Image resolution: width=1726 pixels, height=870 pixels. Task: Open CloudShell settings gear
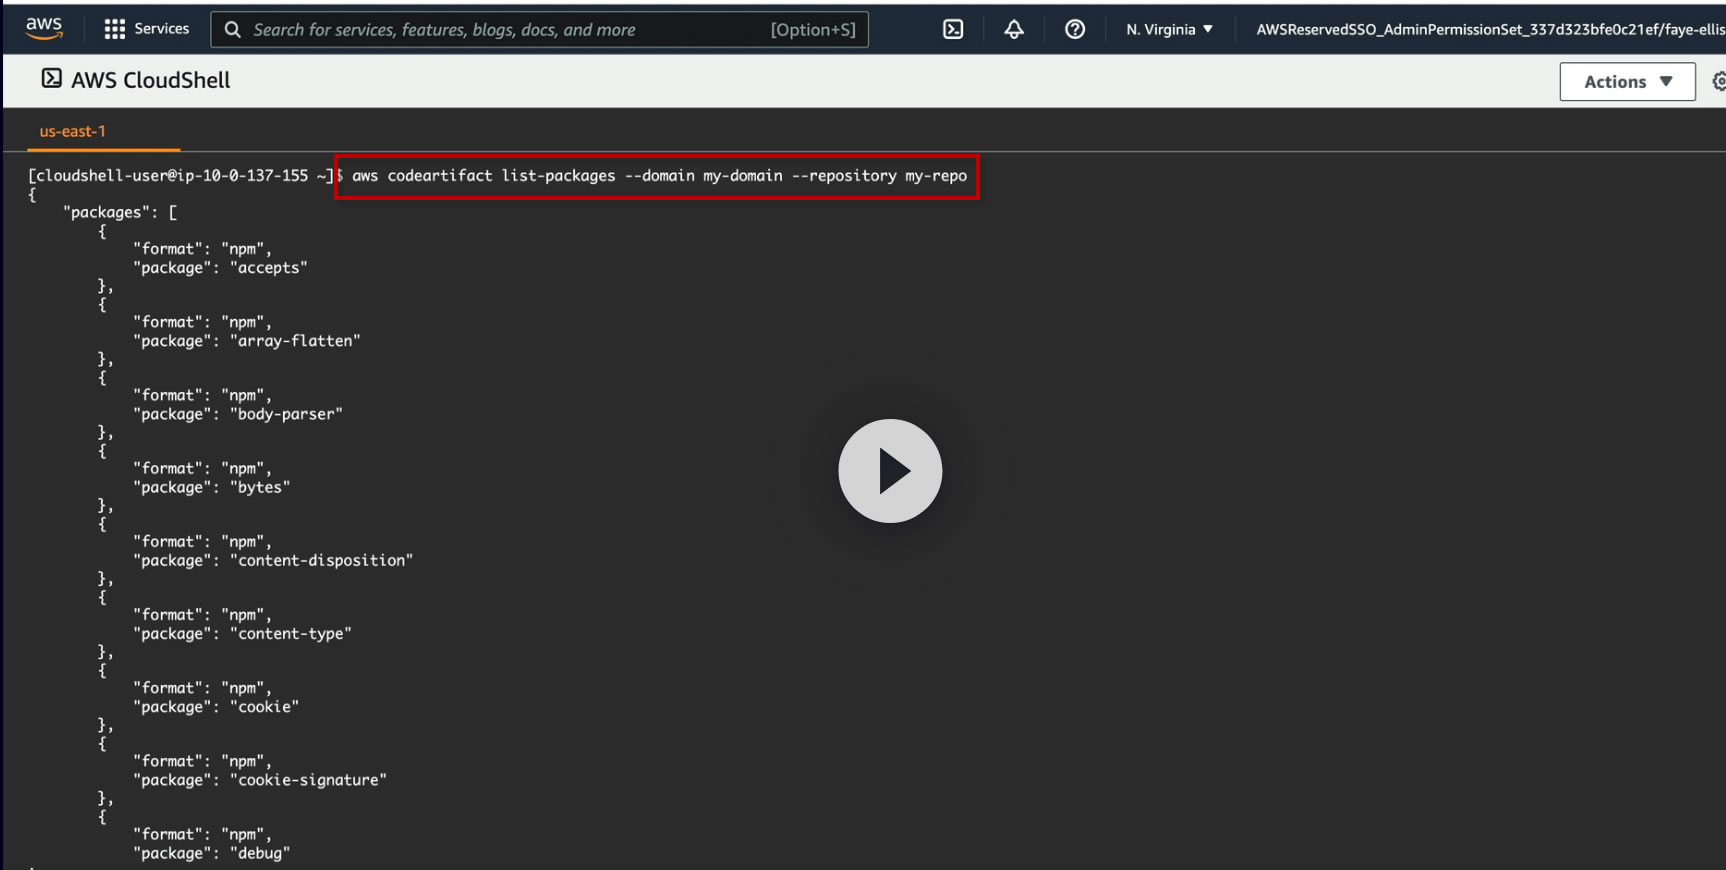pyautogui.click(x=1719, y=81)
